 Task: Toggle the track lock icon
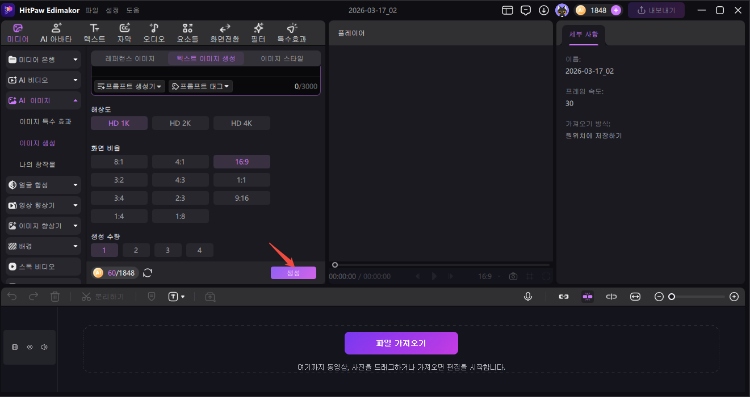pyautogui.click(x=15, y=347)
